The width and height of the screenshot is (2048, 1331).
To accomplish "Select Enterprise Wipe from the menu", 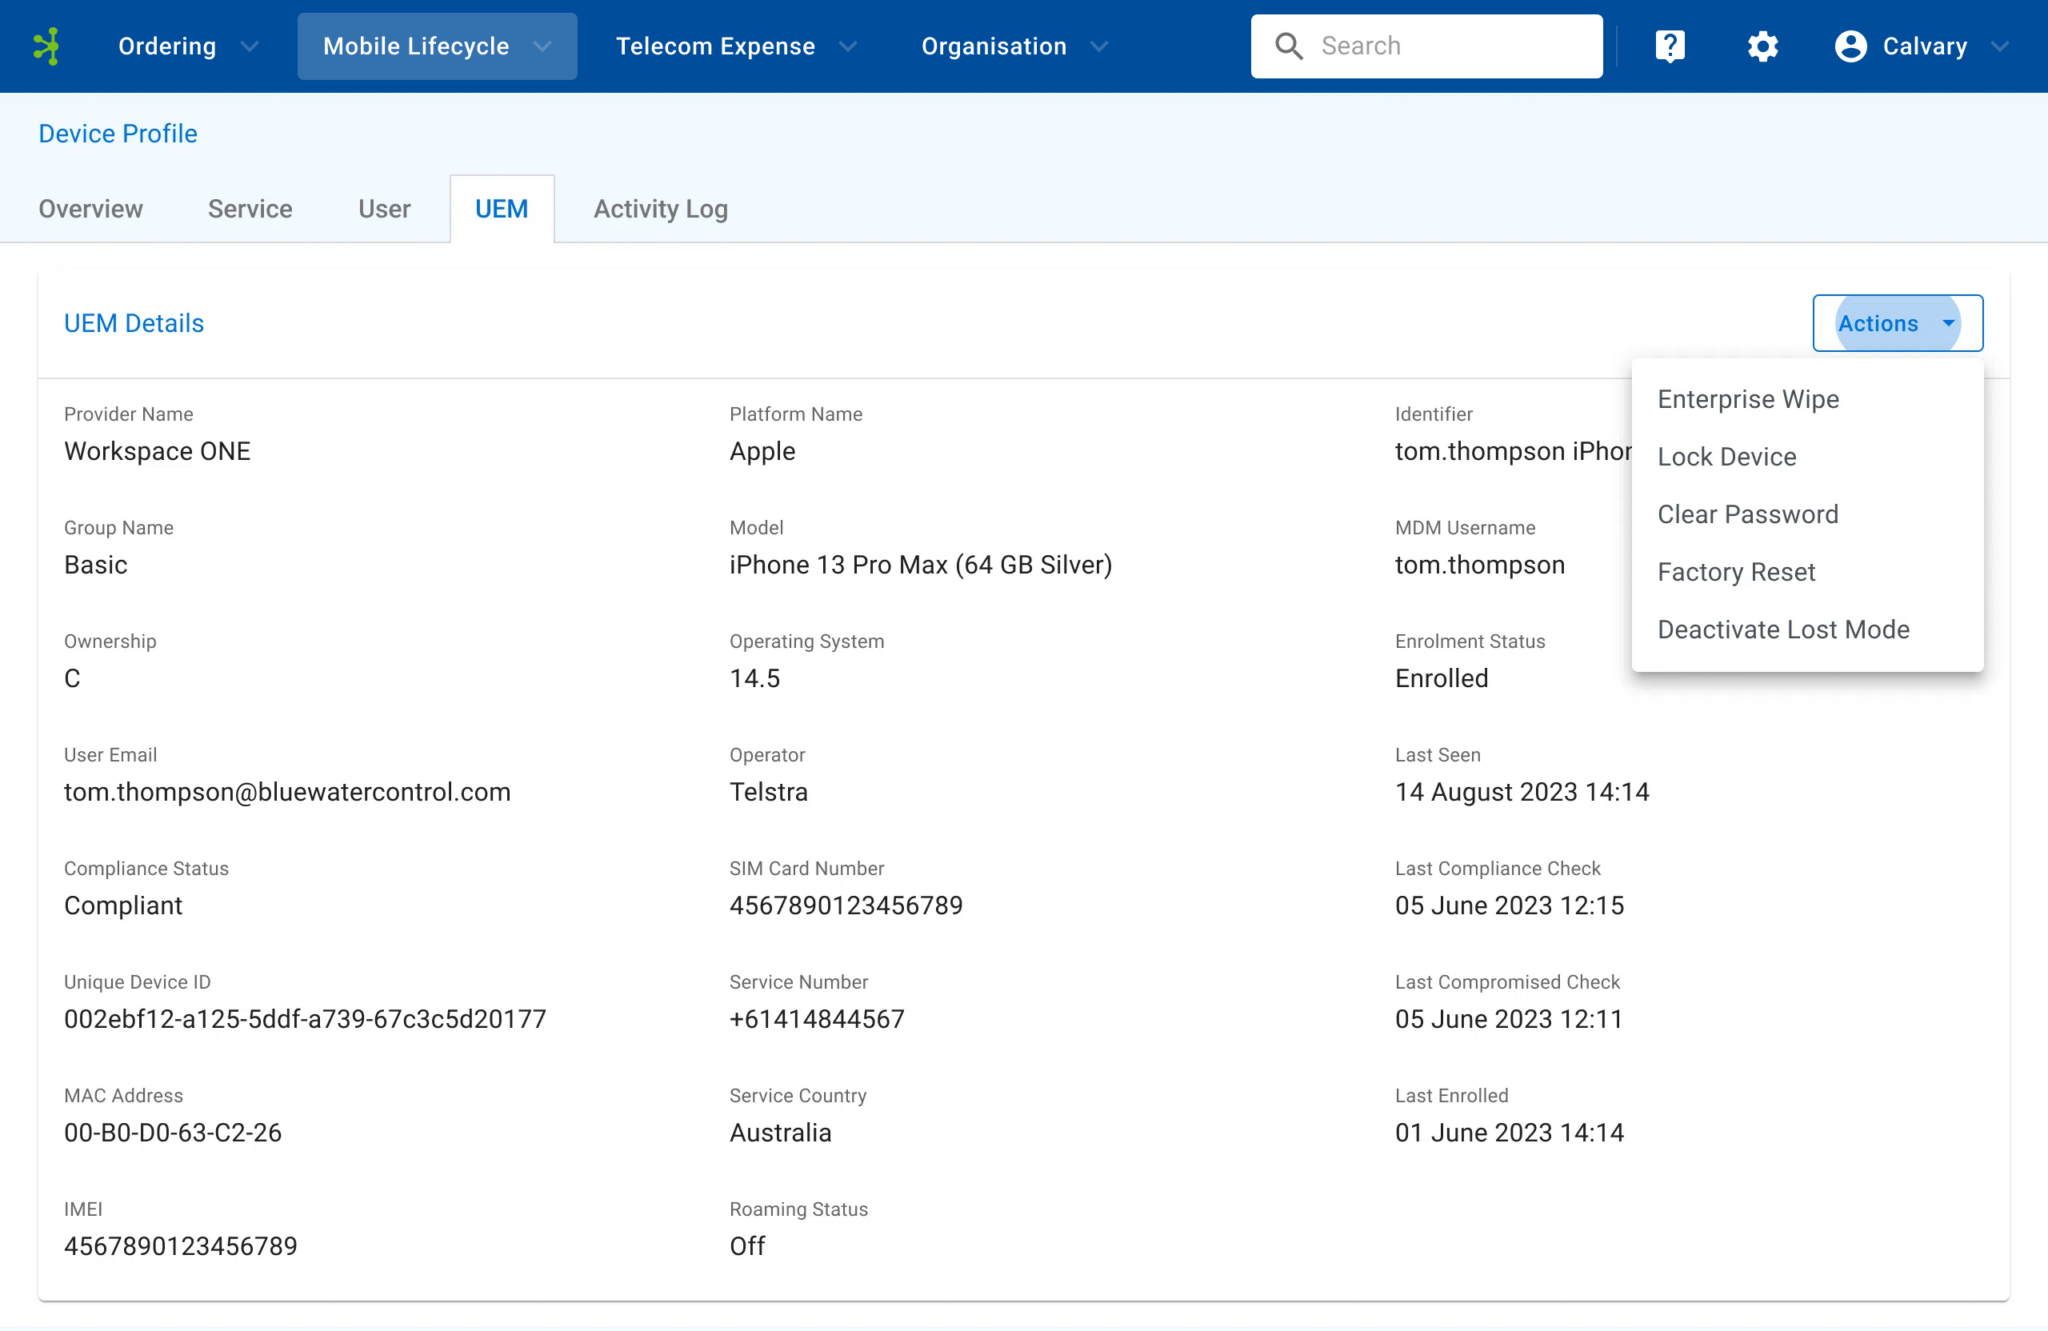I will pyautogui.click(x=1748, y=399).
